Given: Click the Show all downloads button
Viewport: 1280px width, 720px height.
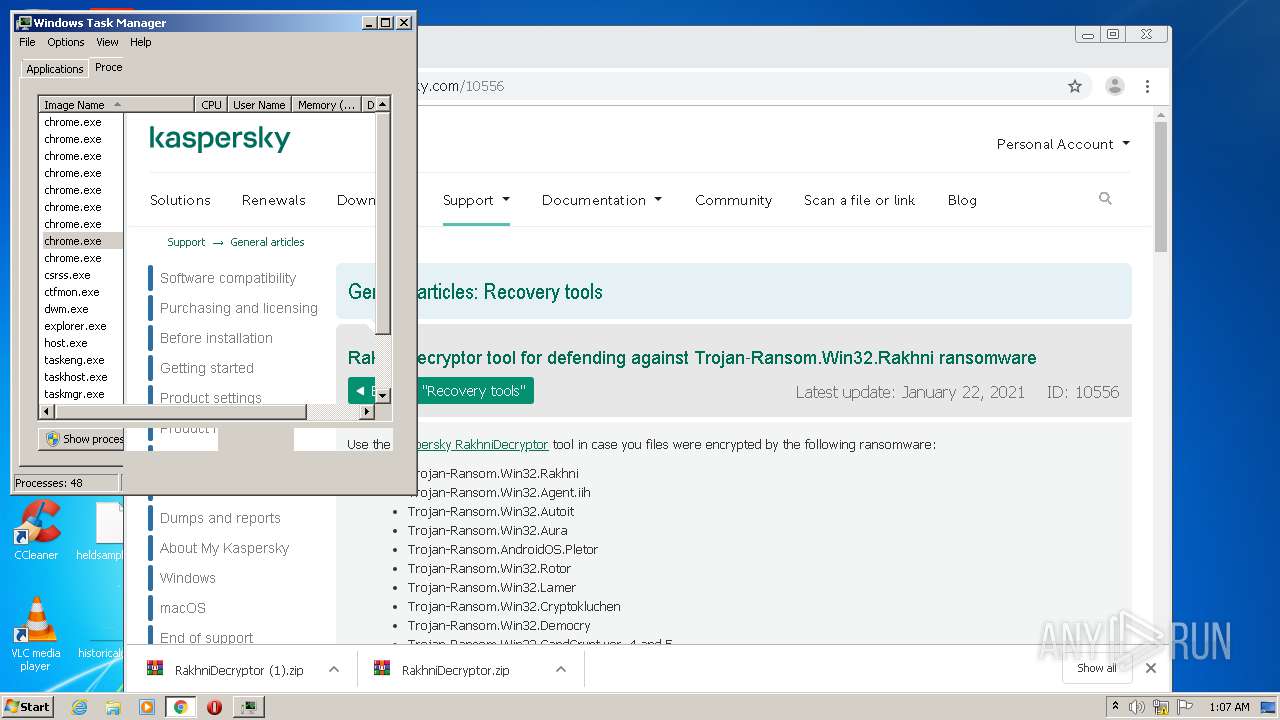Looking at the screenshot, I should 1097,668.
